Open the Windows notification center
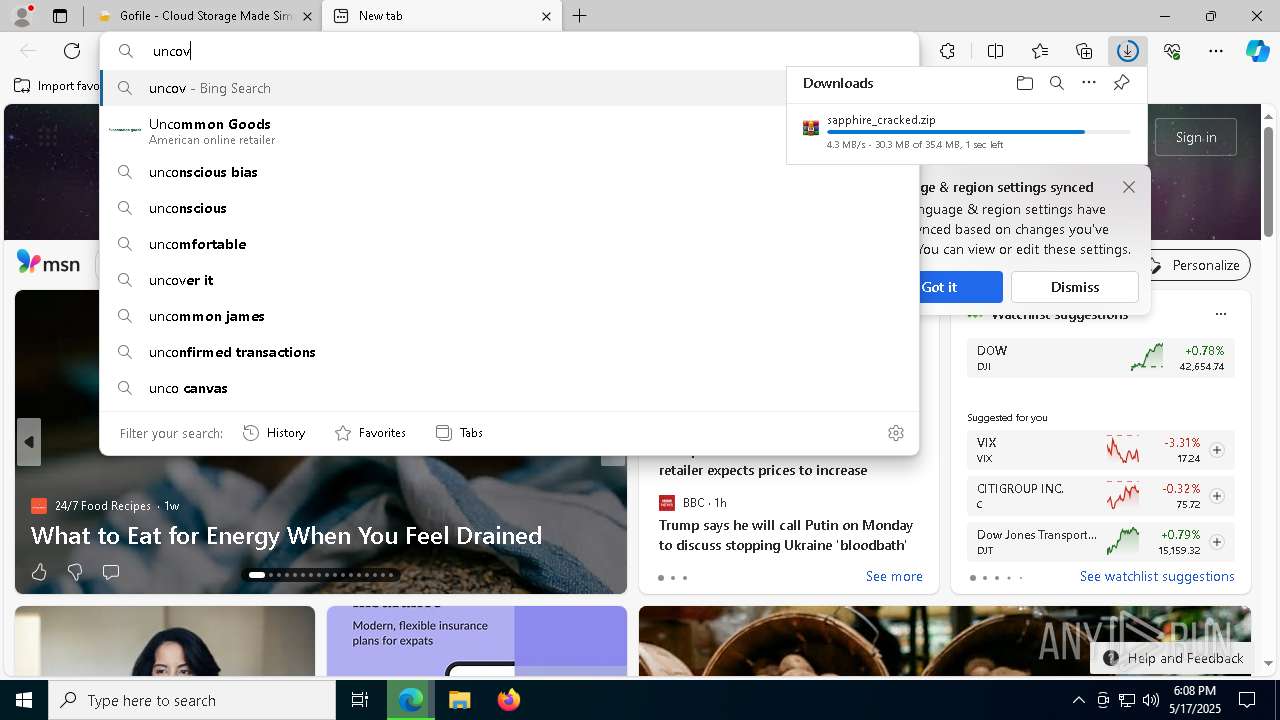The width and height of the screenshot is (1280, 720). [x=1247, y=700]
